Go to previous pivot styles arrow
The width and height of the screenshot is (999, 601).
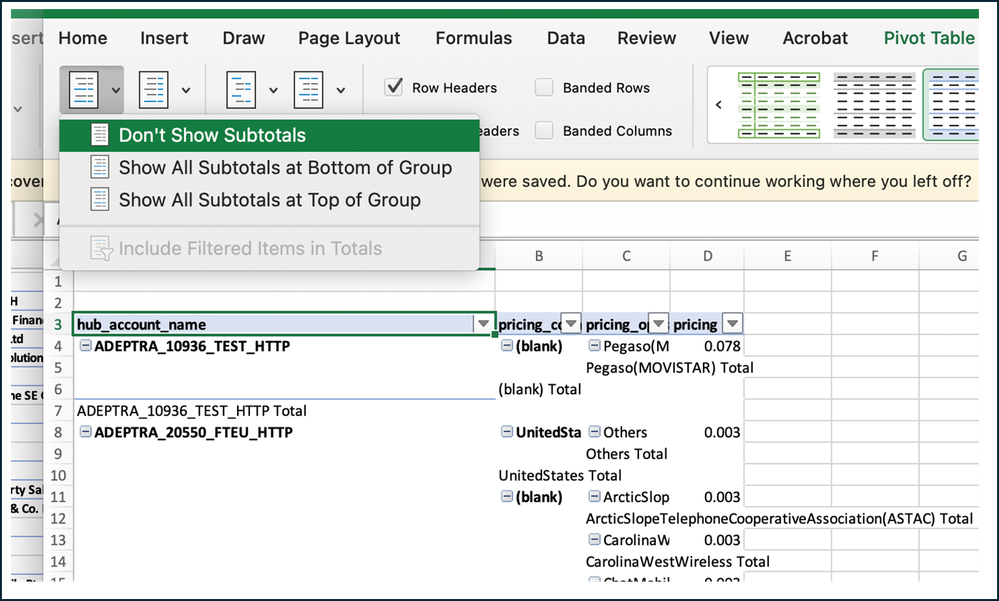tap(719, 105)
